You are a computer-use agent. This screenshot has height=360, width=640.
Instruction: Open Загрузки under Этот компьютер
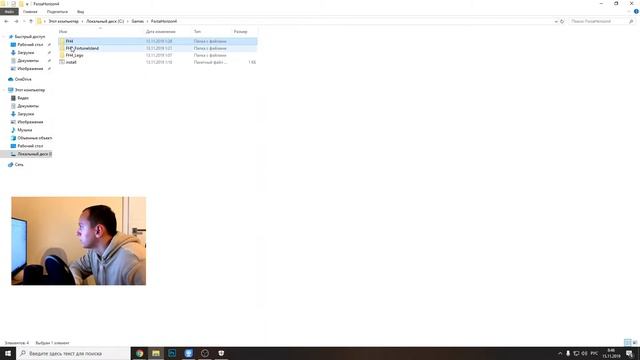click(26, 114)
